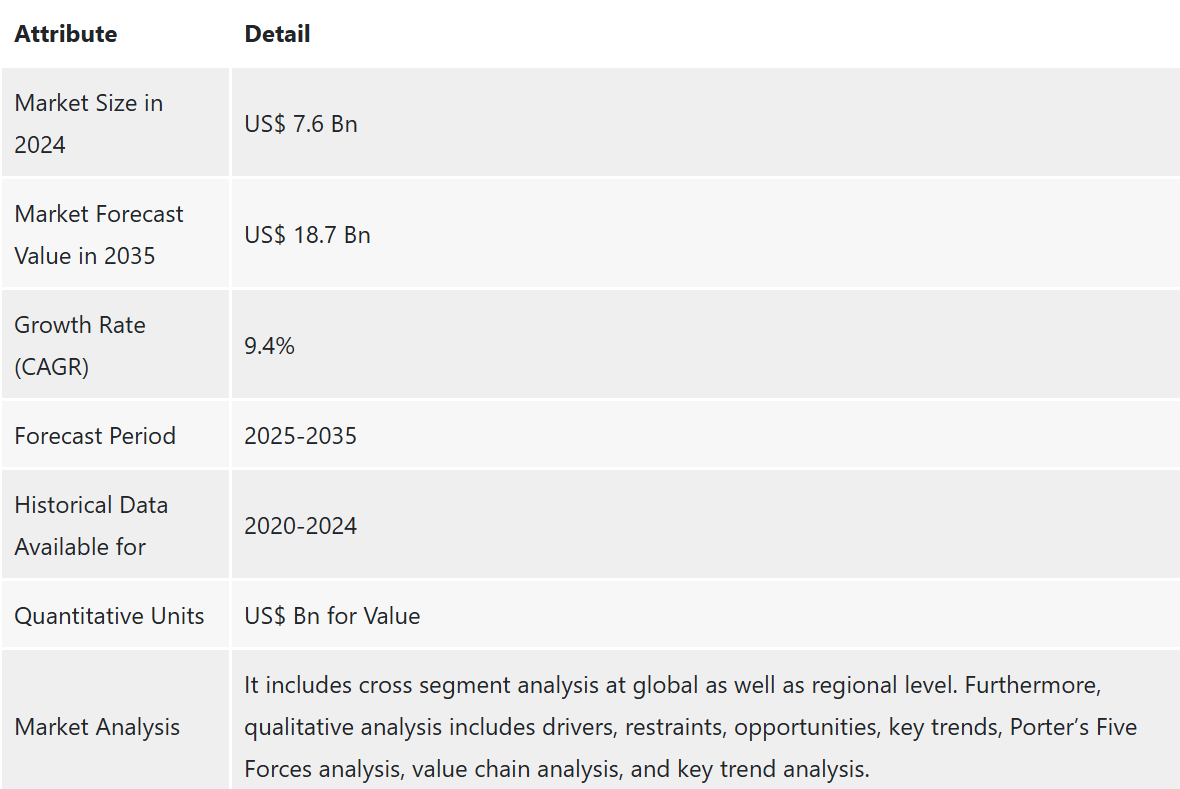Select the 2025-2035 forecast period value
Viewport: 1180px width, 789px height.
click(300, 436)
